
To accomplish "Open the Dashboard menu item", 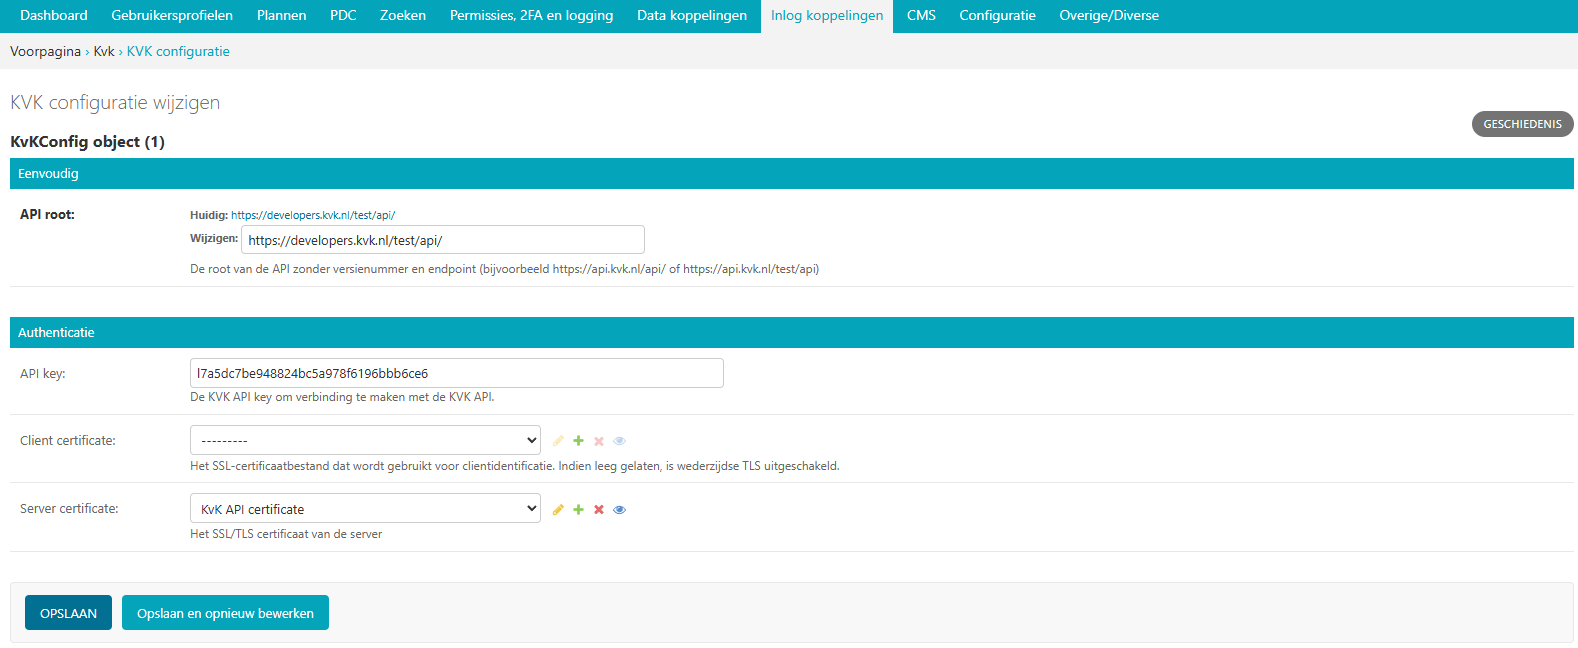I will (54, 16).
